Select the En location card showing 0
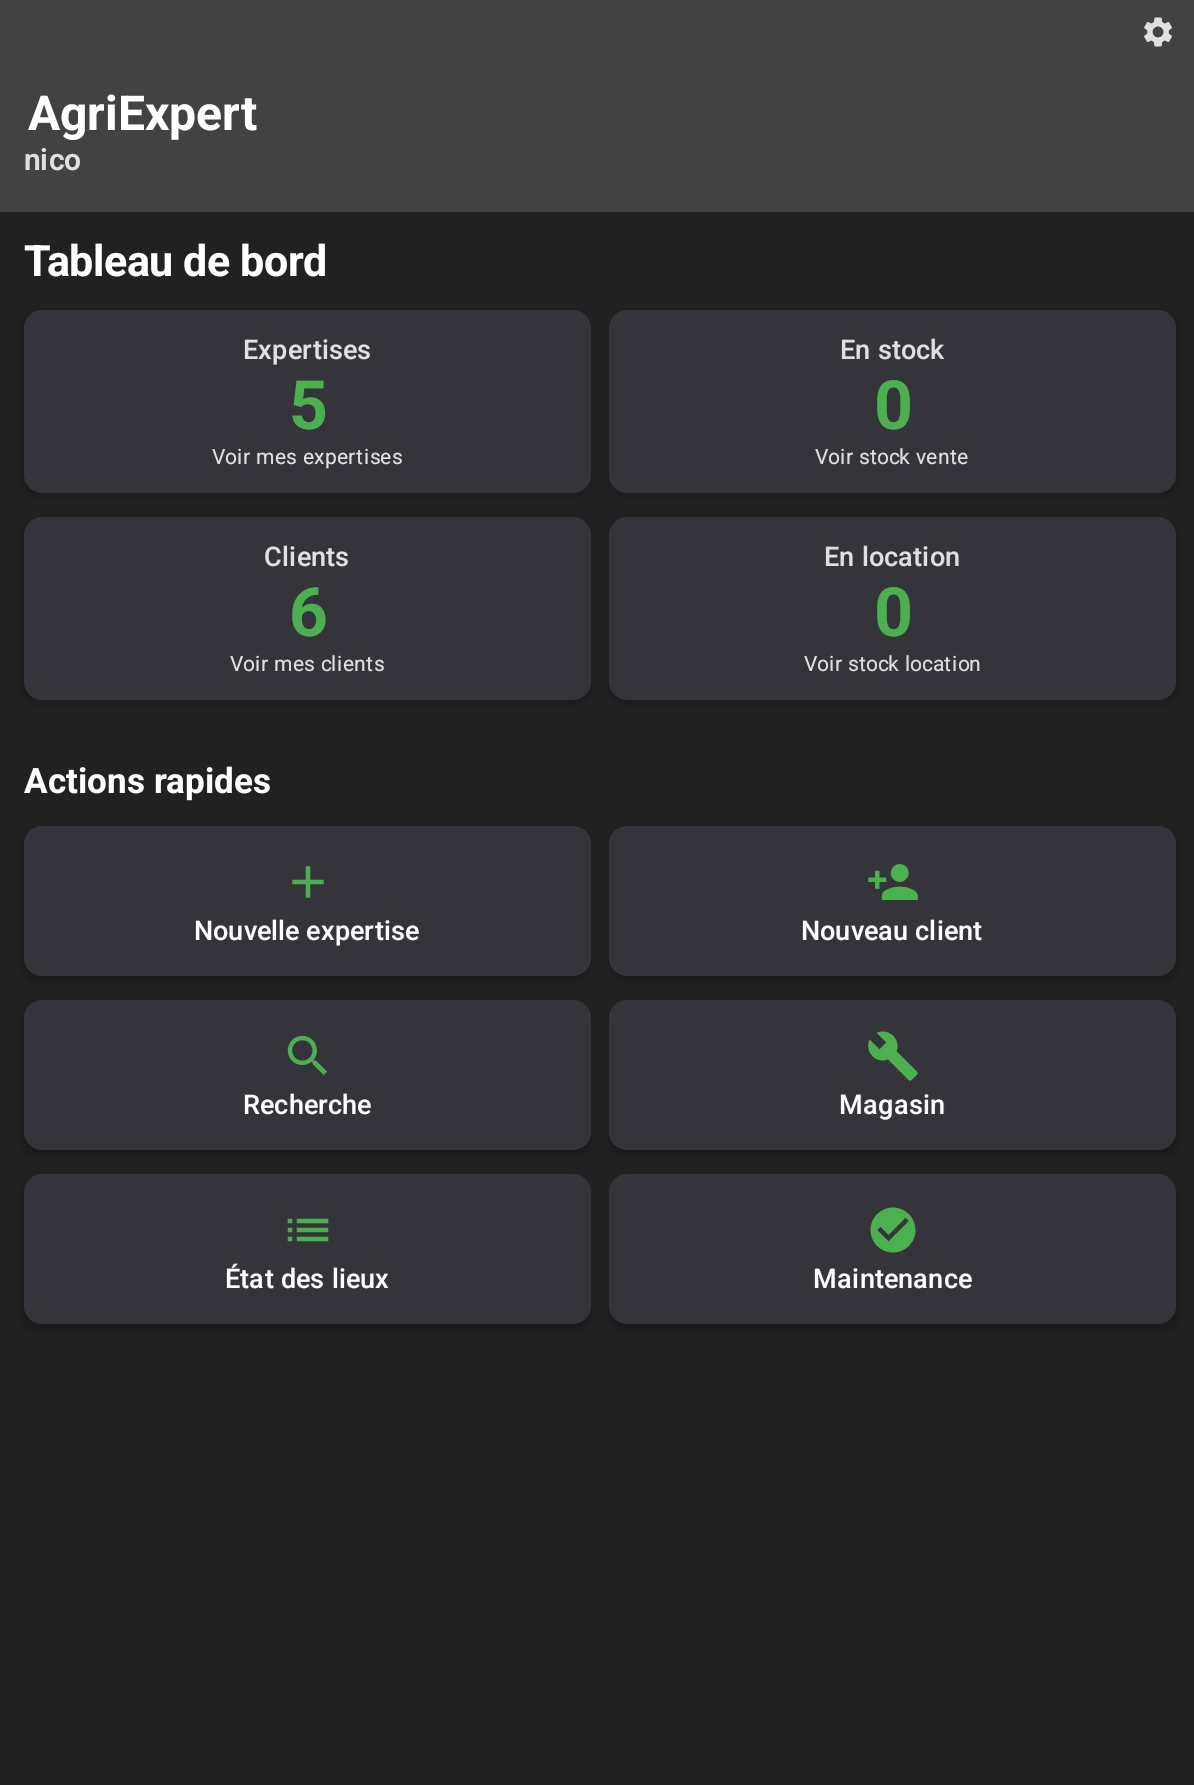 [891, 608]
